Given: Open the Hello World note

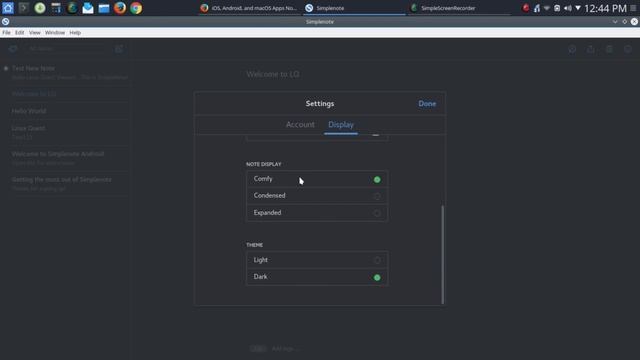Looking at the screenshot, I should pyautogui.click(x=65, y=111).
